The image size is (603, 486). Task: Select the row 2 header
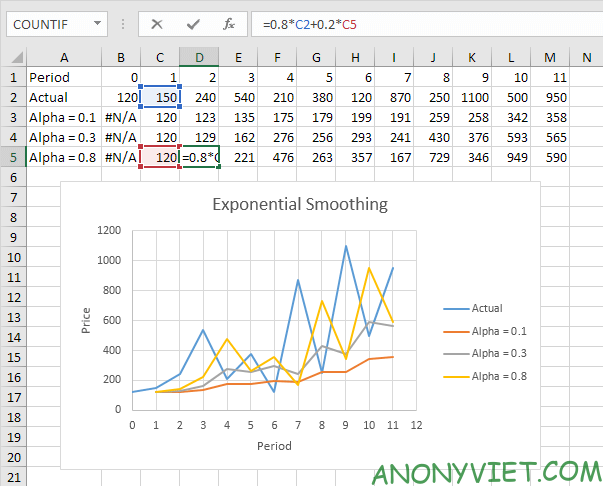click(x=12, y=97)
